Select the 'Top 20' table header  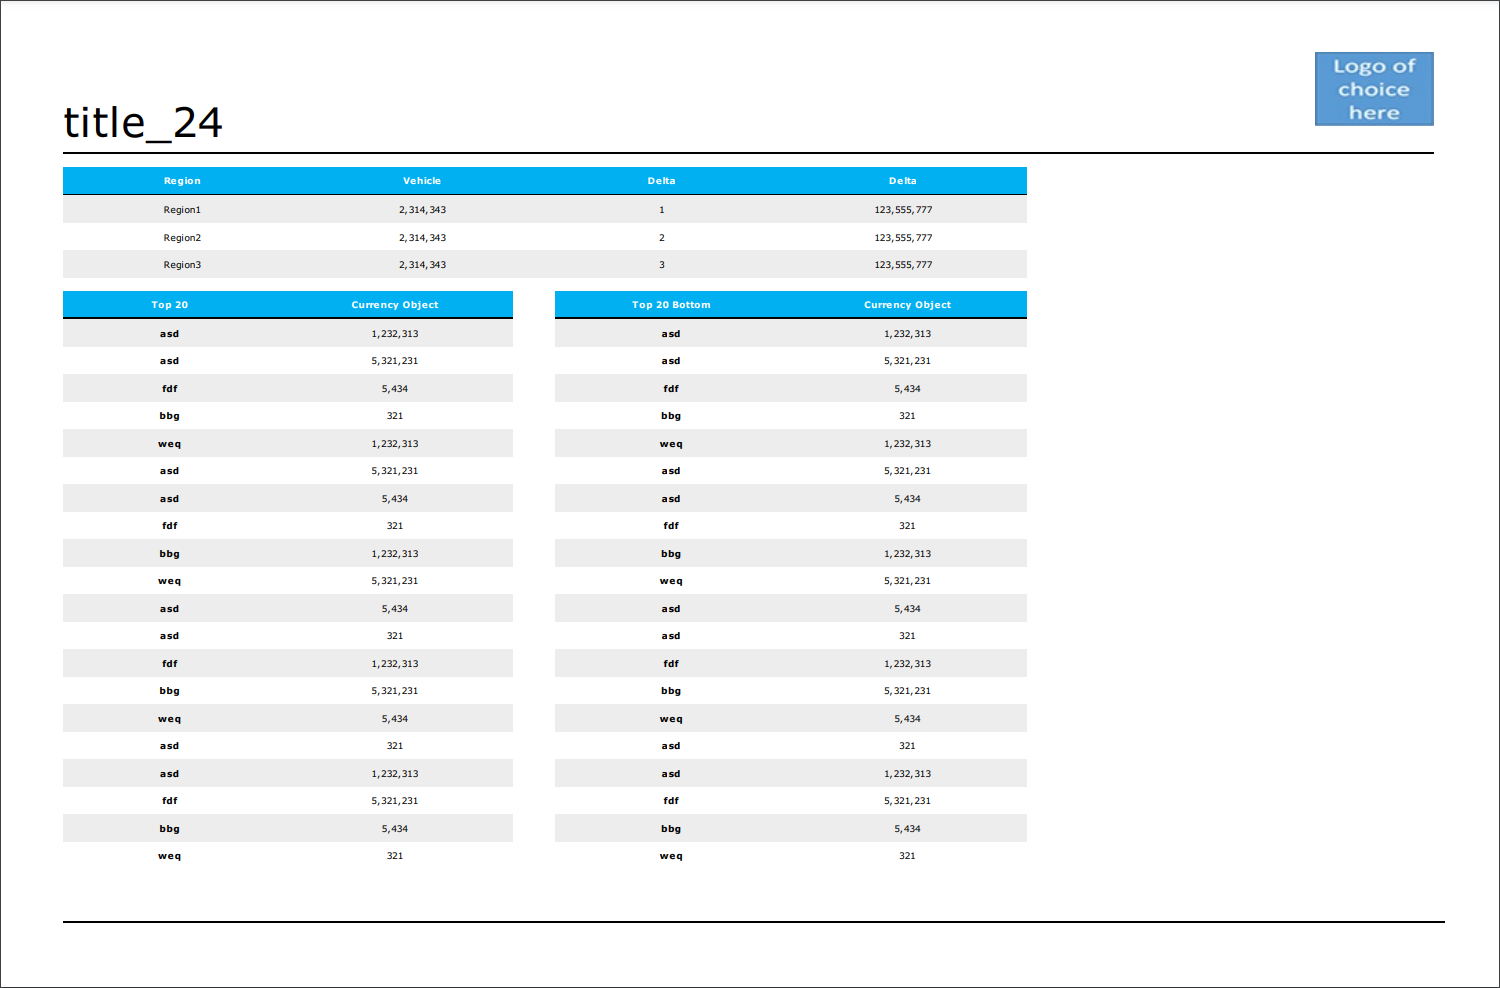(170, 305)
